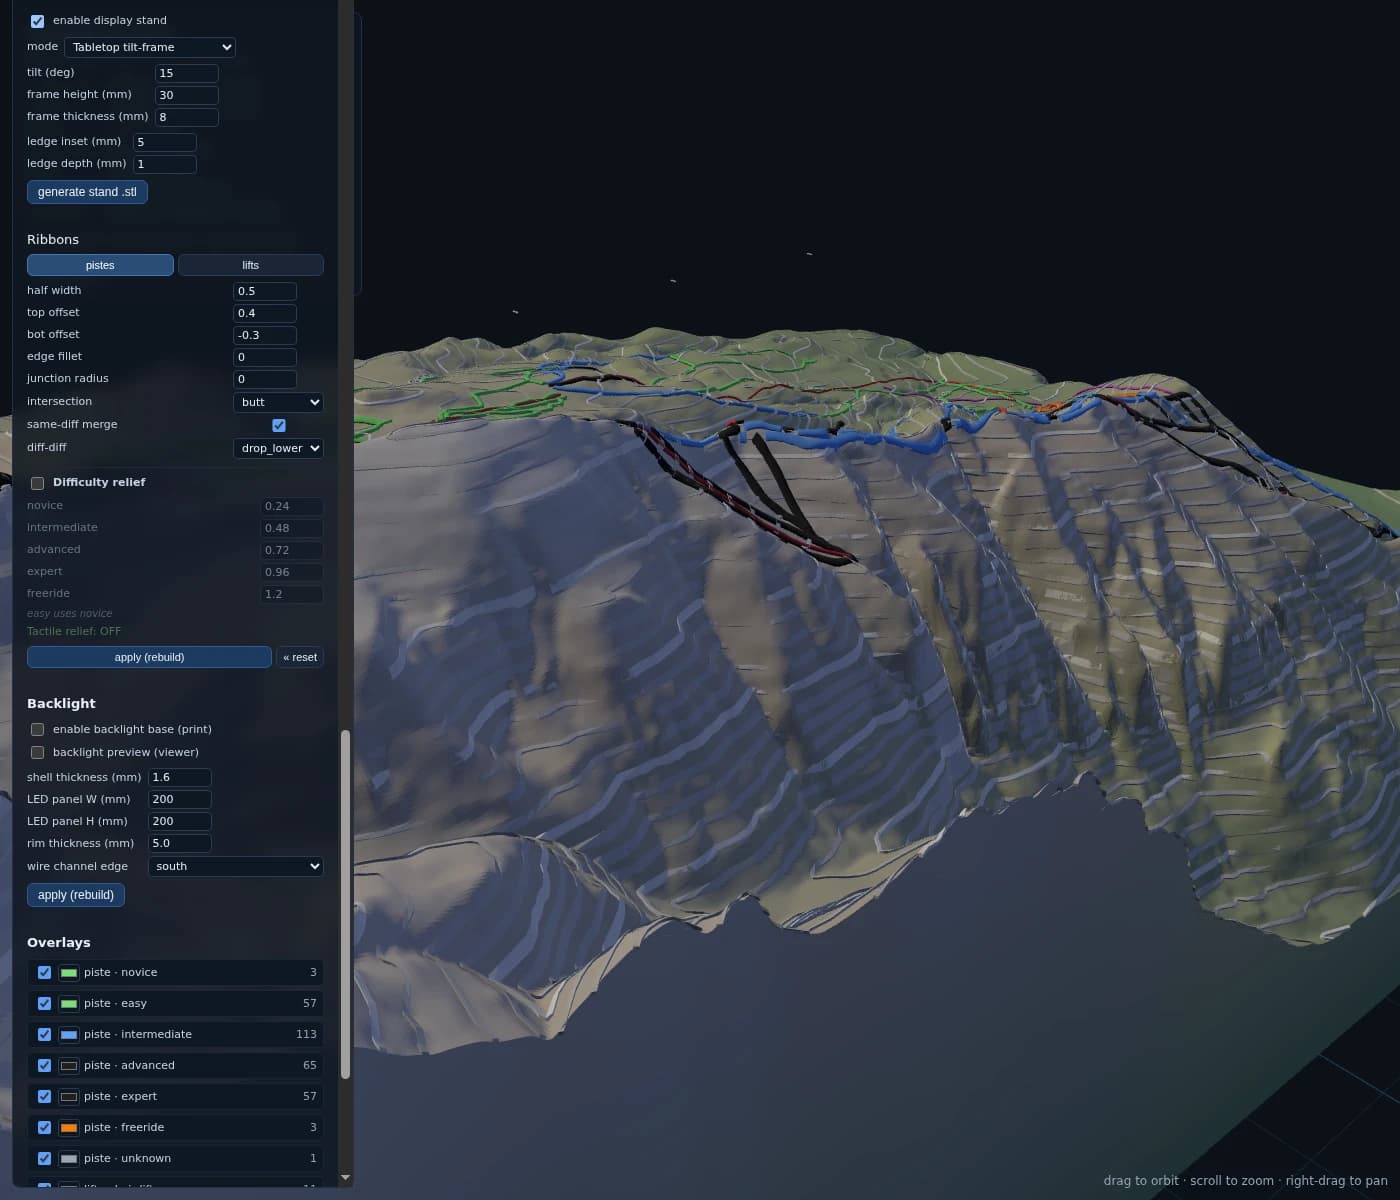Screen dimensions: 1400x1200
Task: Edit the junction radius value
Action: pyautogui.click(x=264, y=379)
